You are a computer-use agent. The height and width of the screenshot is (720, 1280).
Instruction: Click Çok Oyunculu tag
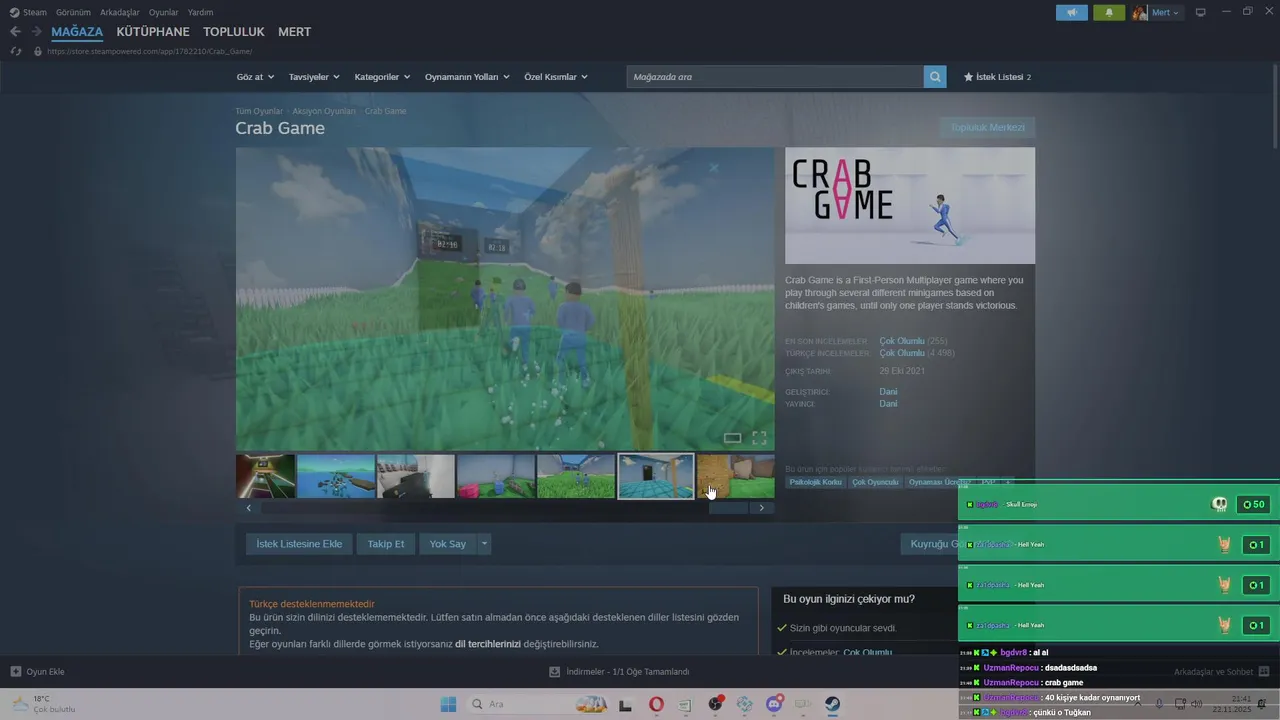coord(875,482)
